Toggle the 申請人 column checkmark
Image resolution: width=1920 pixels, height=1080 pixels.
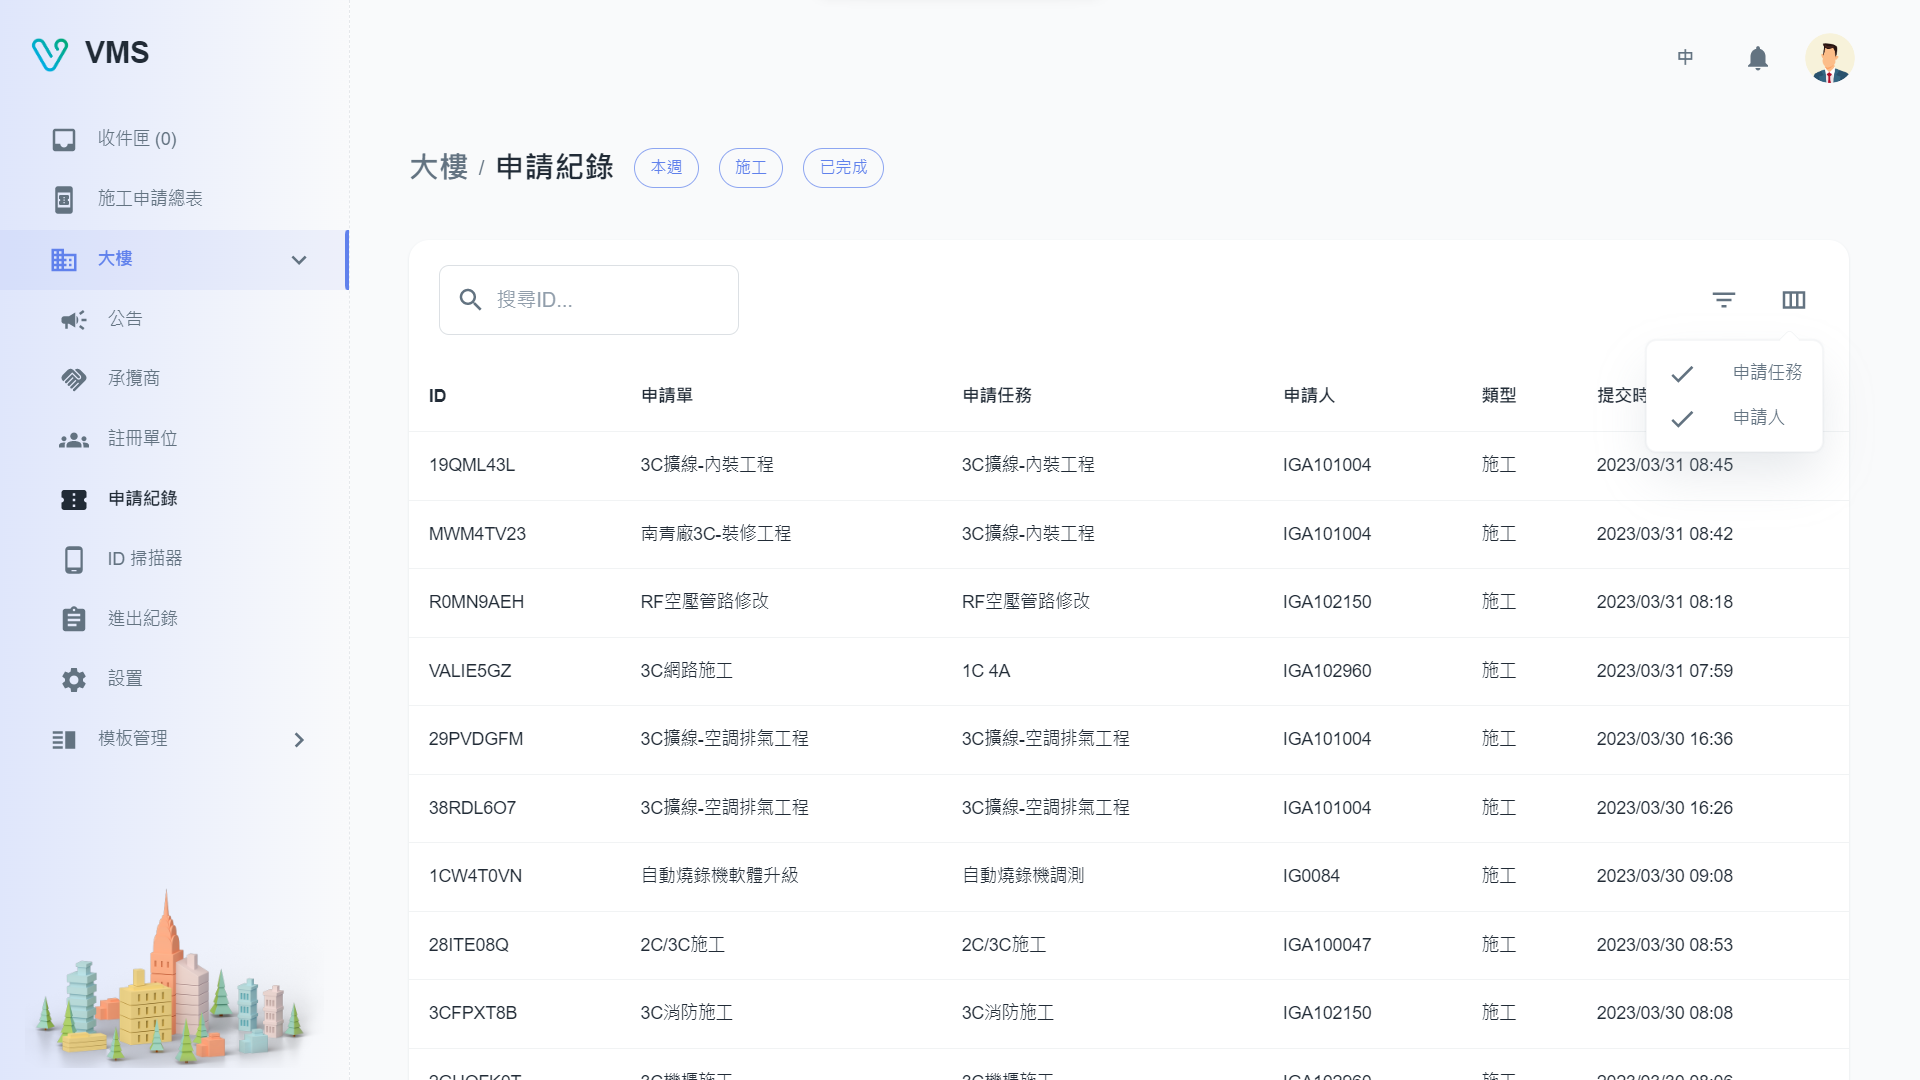(x=1682, y=419)
